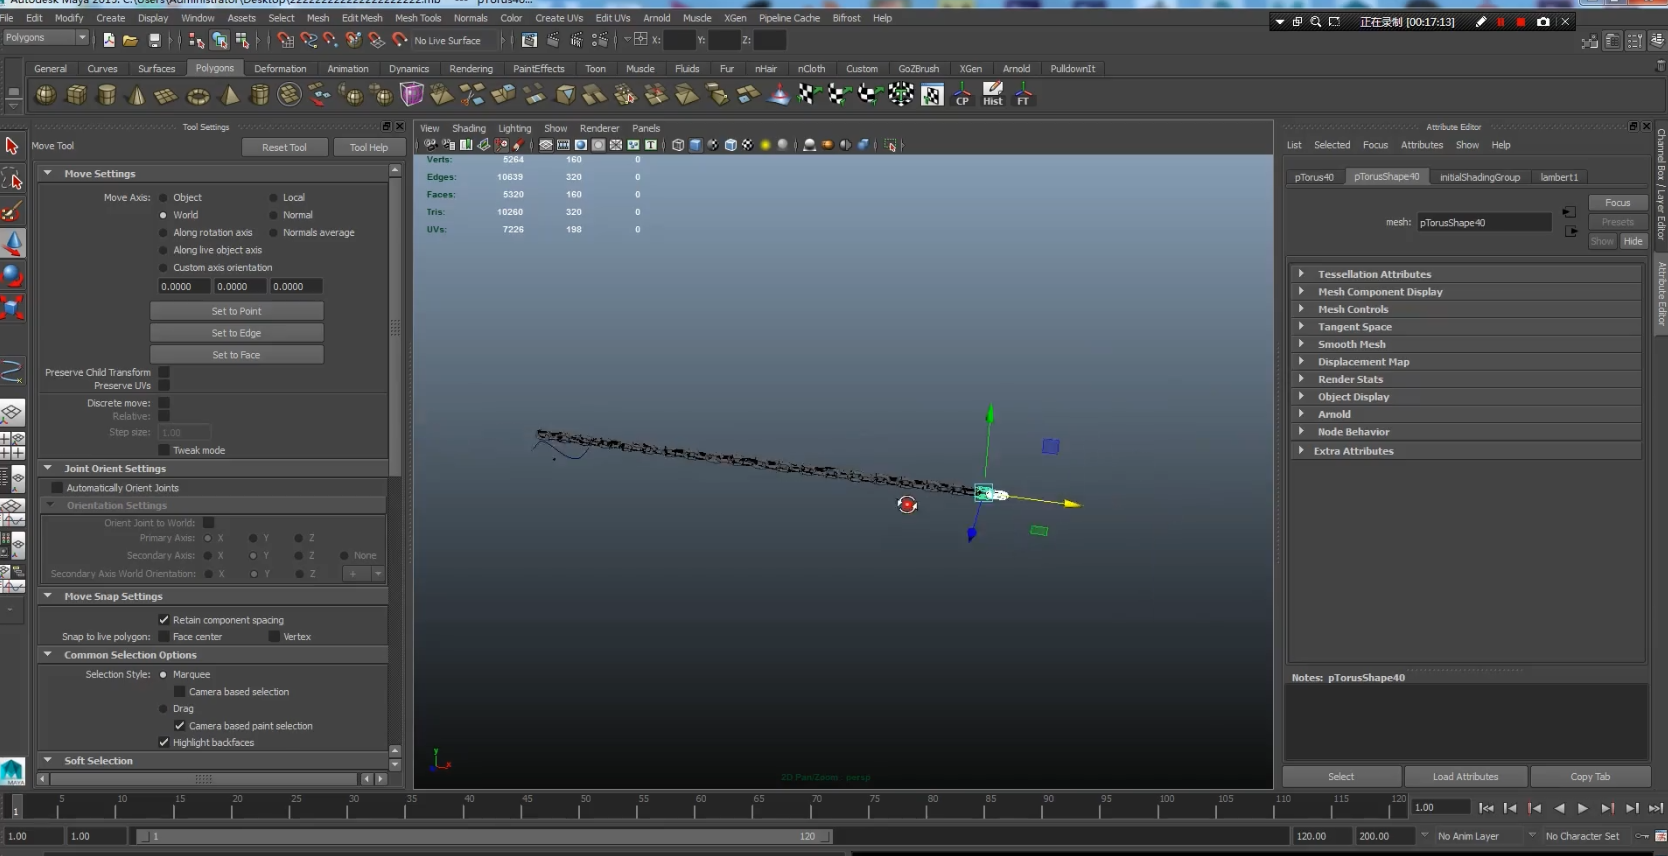Image resolution: width=1668 pixels, height=856 pixels.
Task: Click the snap to curves magnet icon
Action: click(309, 40)
